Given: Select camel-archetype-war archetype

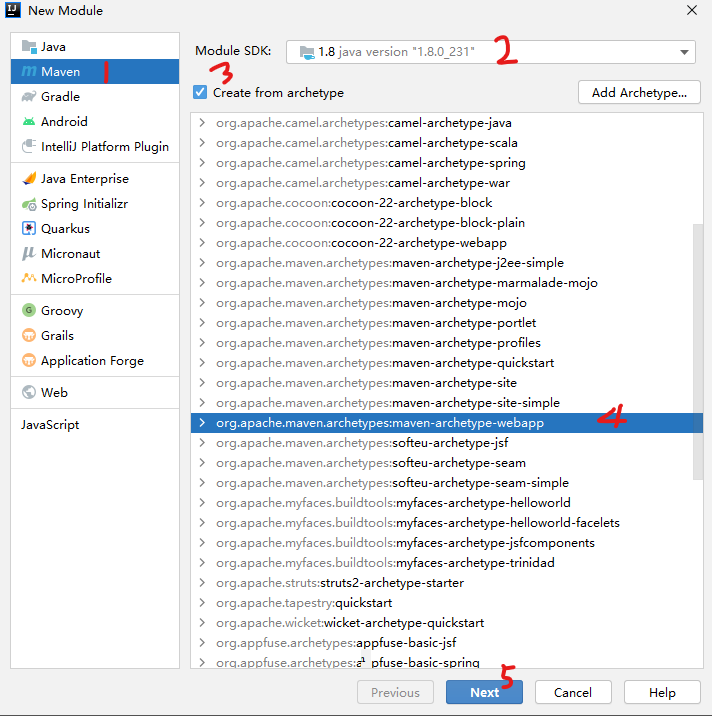Looking at the screenshot, I should (447, 183).
